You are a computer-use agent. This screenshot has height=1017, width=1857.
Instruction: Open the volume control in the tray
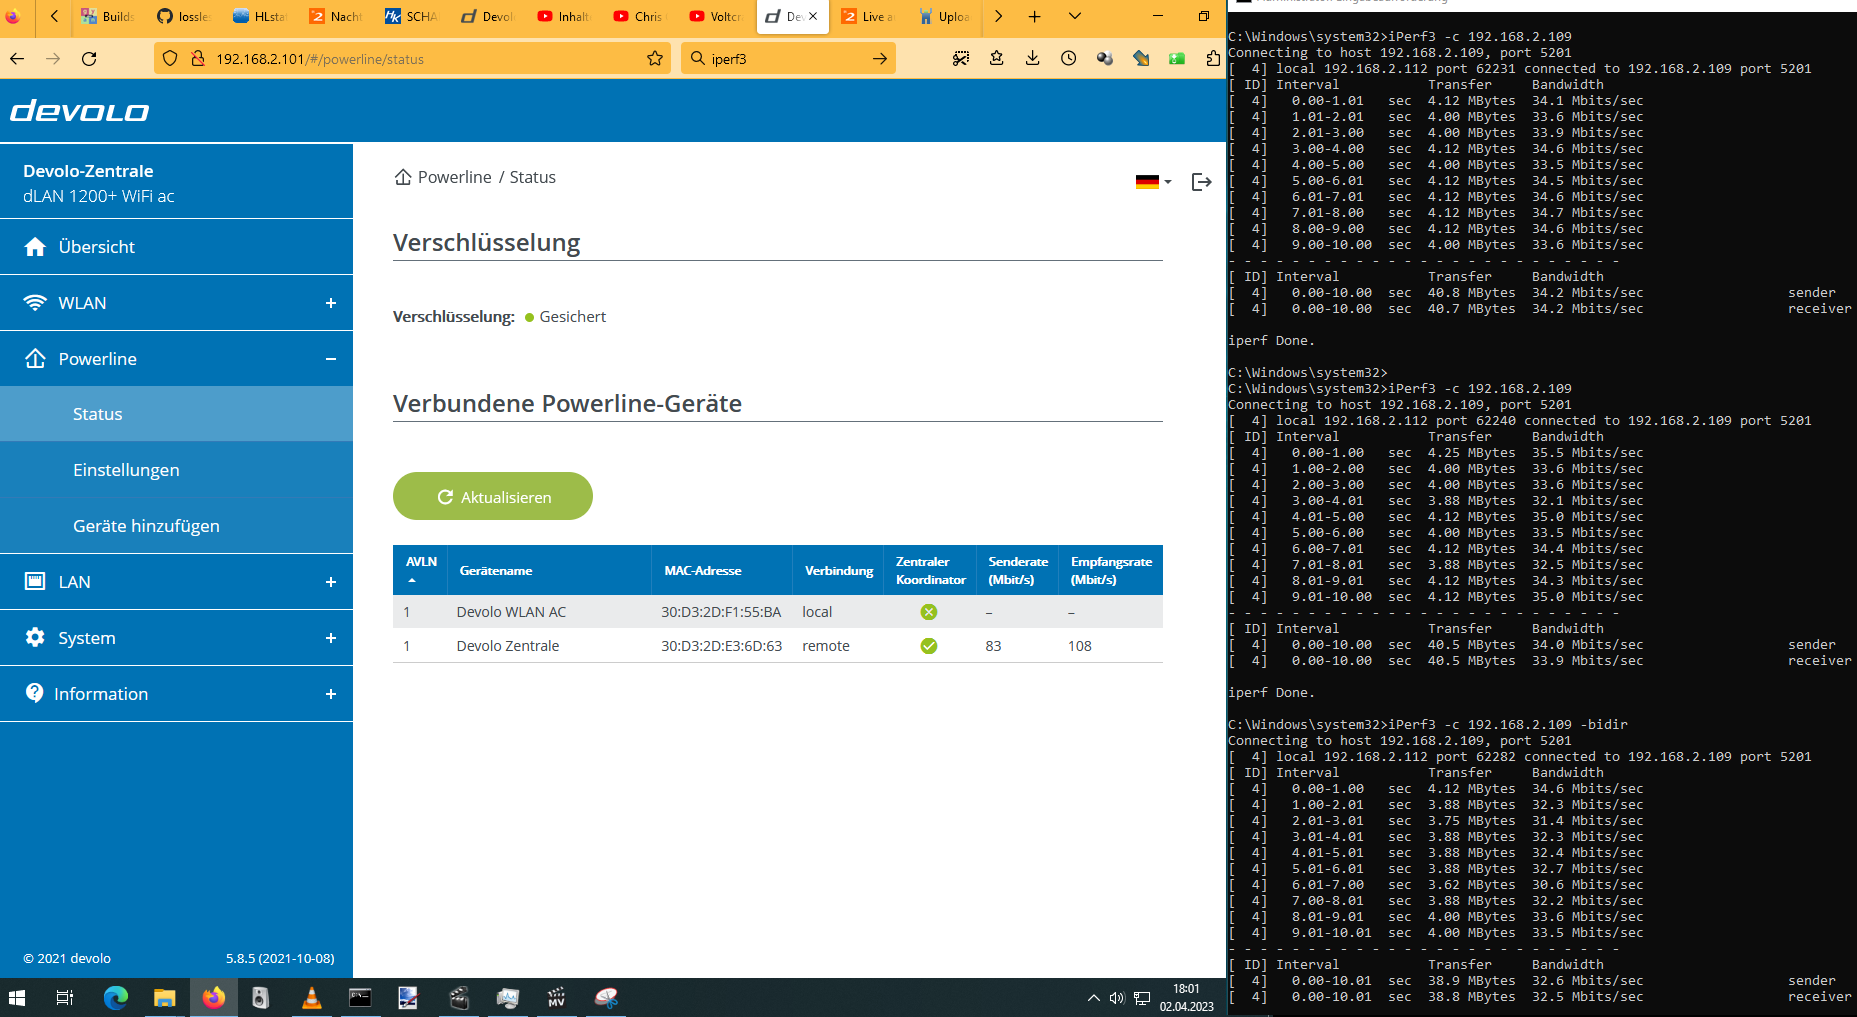[1117, 998]
